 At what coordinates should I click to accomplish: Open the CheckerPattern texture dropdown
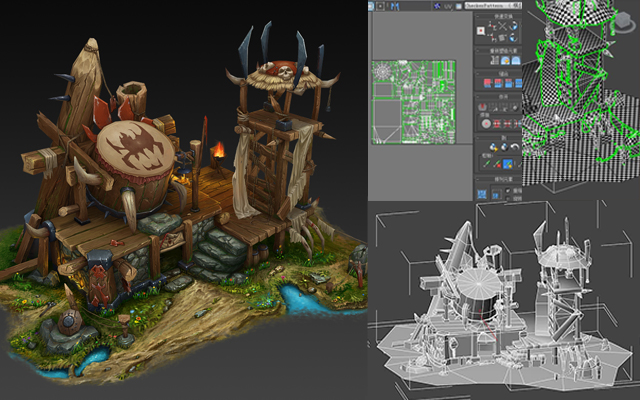tap(493, 6)
